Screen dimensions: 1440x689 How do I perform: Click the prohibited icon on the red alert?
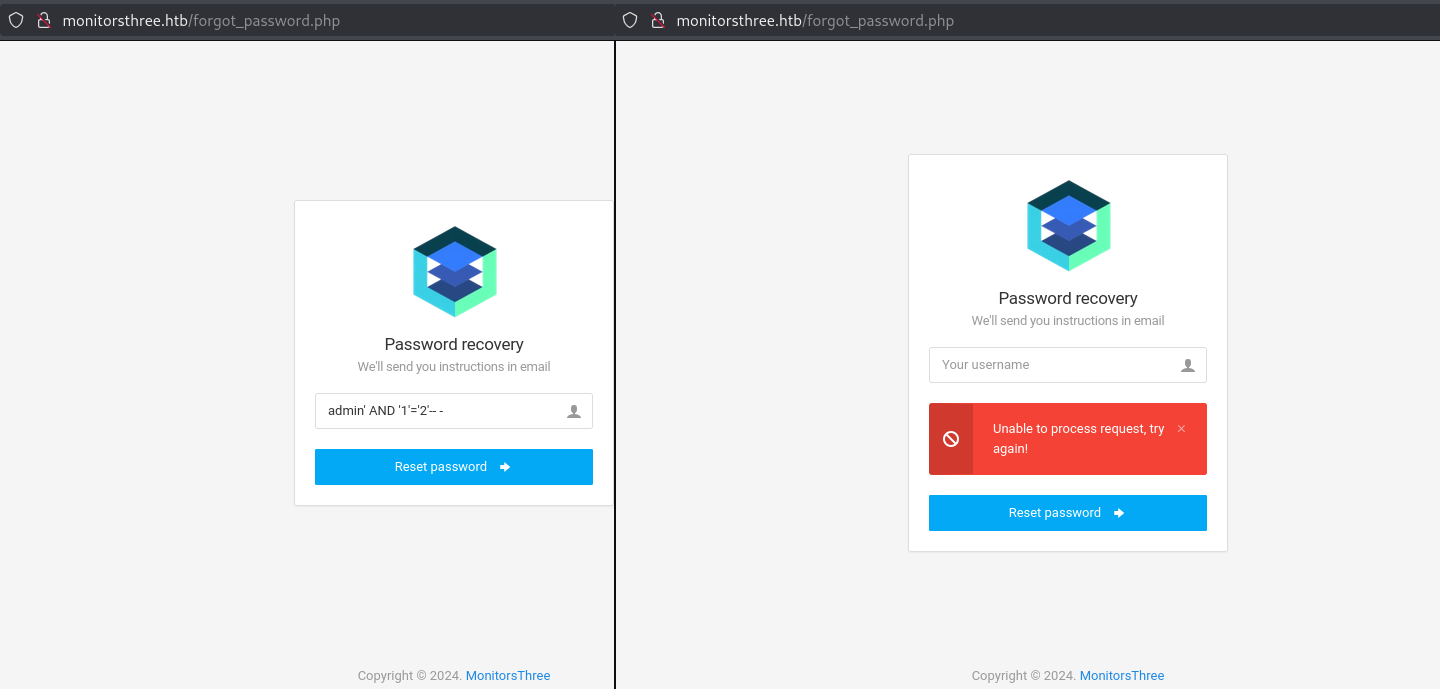pyautogui.click(x=951, y=439)
